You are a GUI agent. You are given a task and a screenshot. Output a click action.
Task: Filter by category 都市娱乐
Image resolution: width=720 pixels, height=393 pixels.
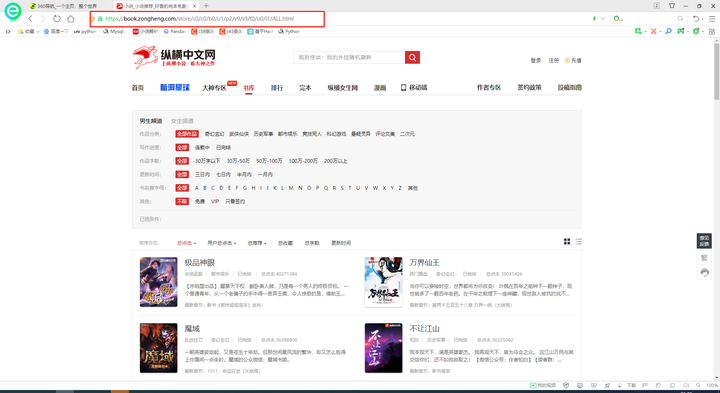click(x=287, y=134)
